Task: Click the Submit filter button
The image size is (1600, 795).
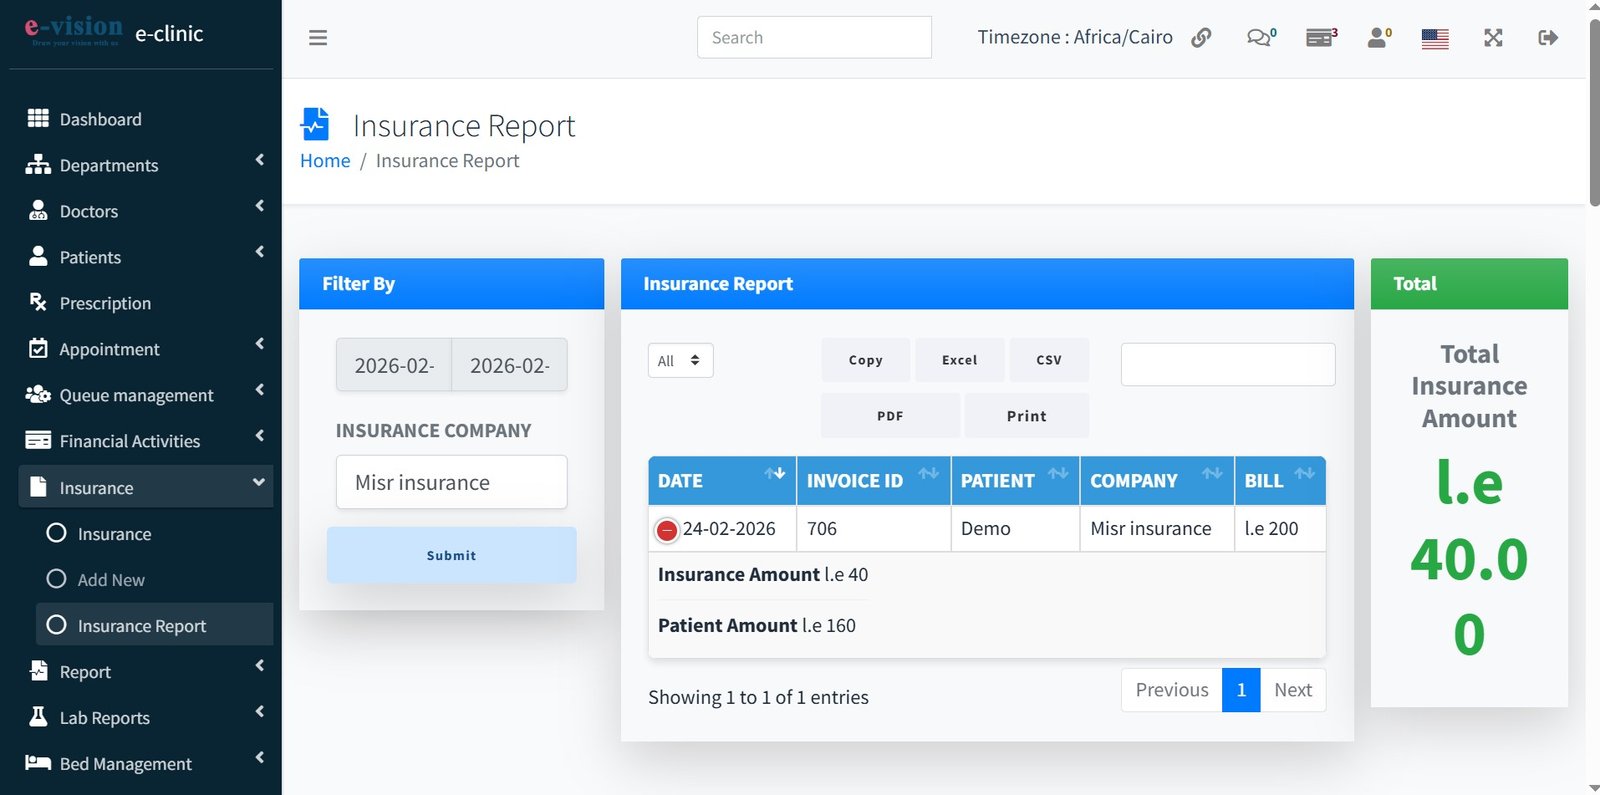Action: click(x=451, y=555)
